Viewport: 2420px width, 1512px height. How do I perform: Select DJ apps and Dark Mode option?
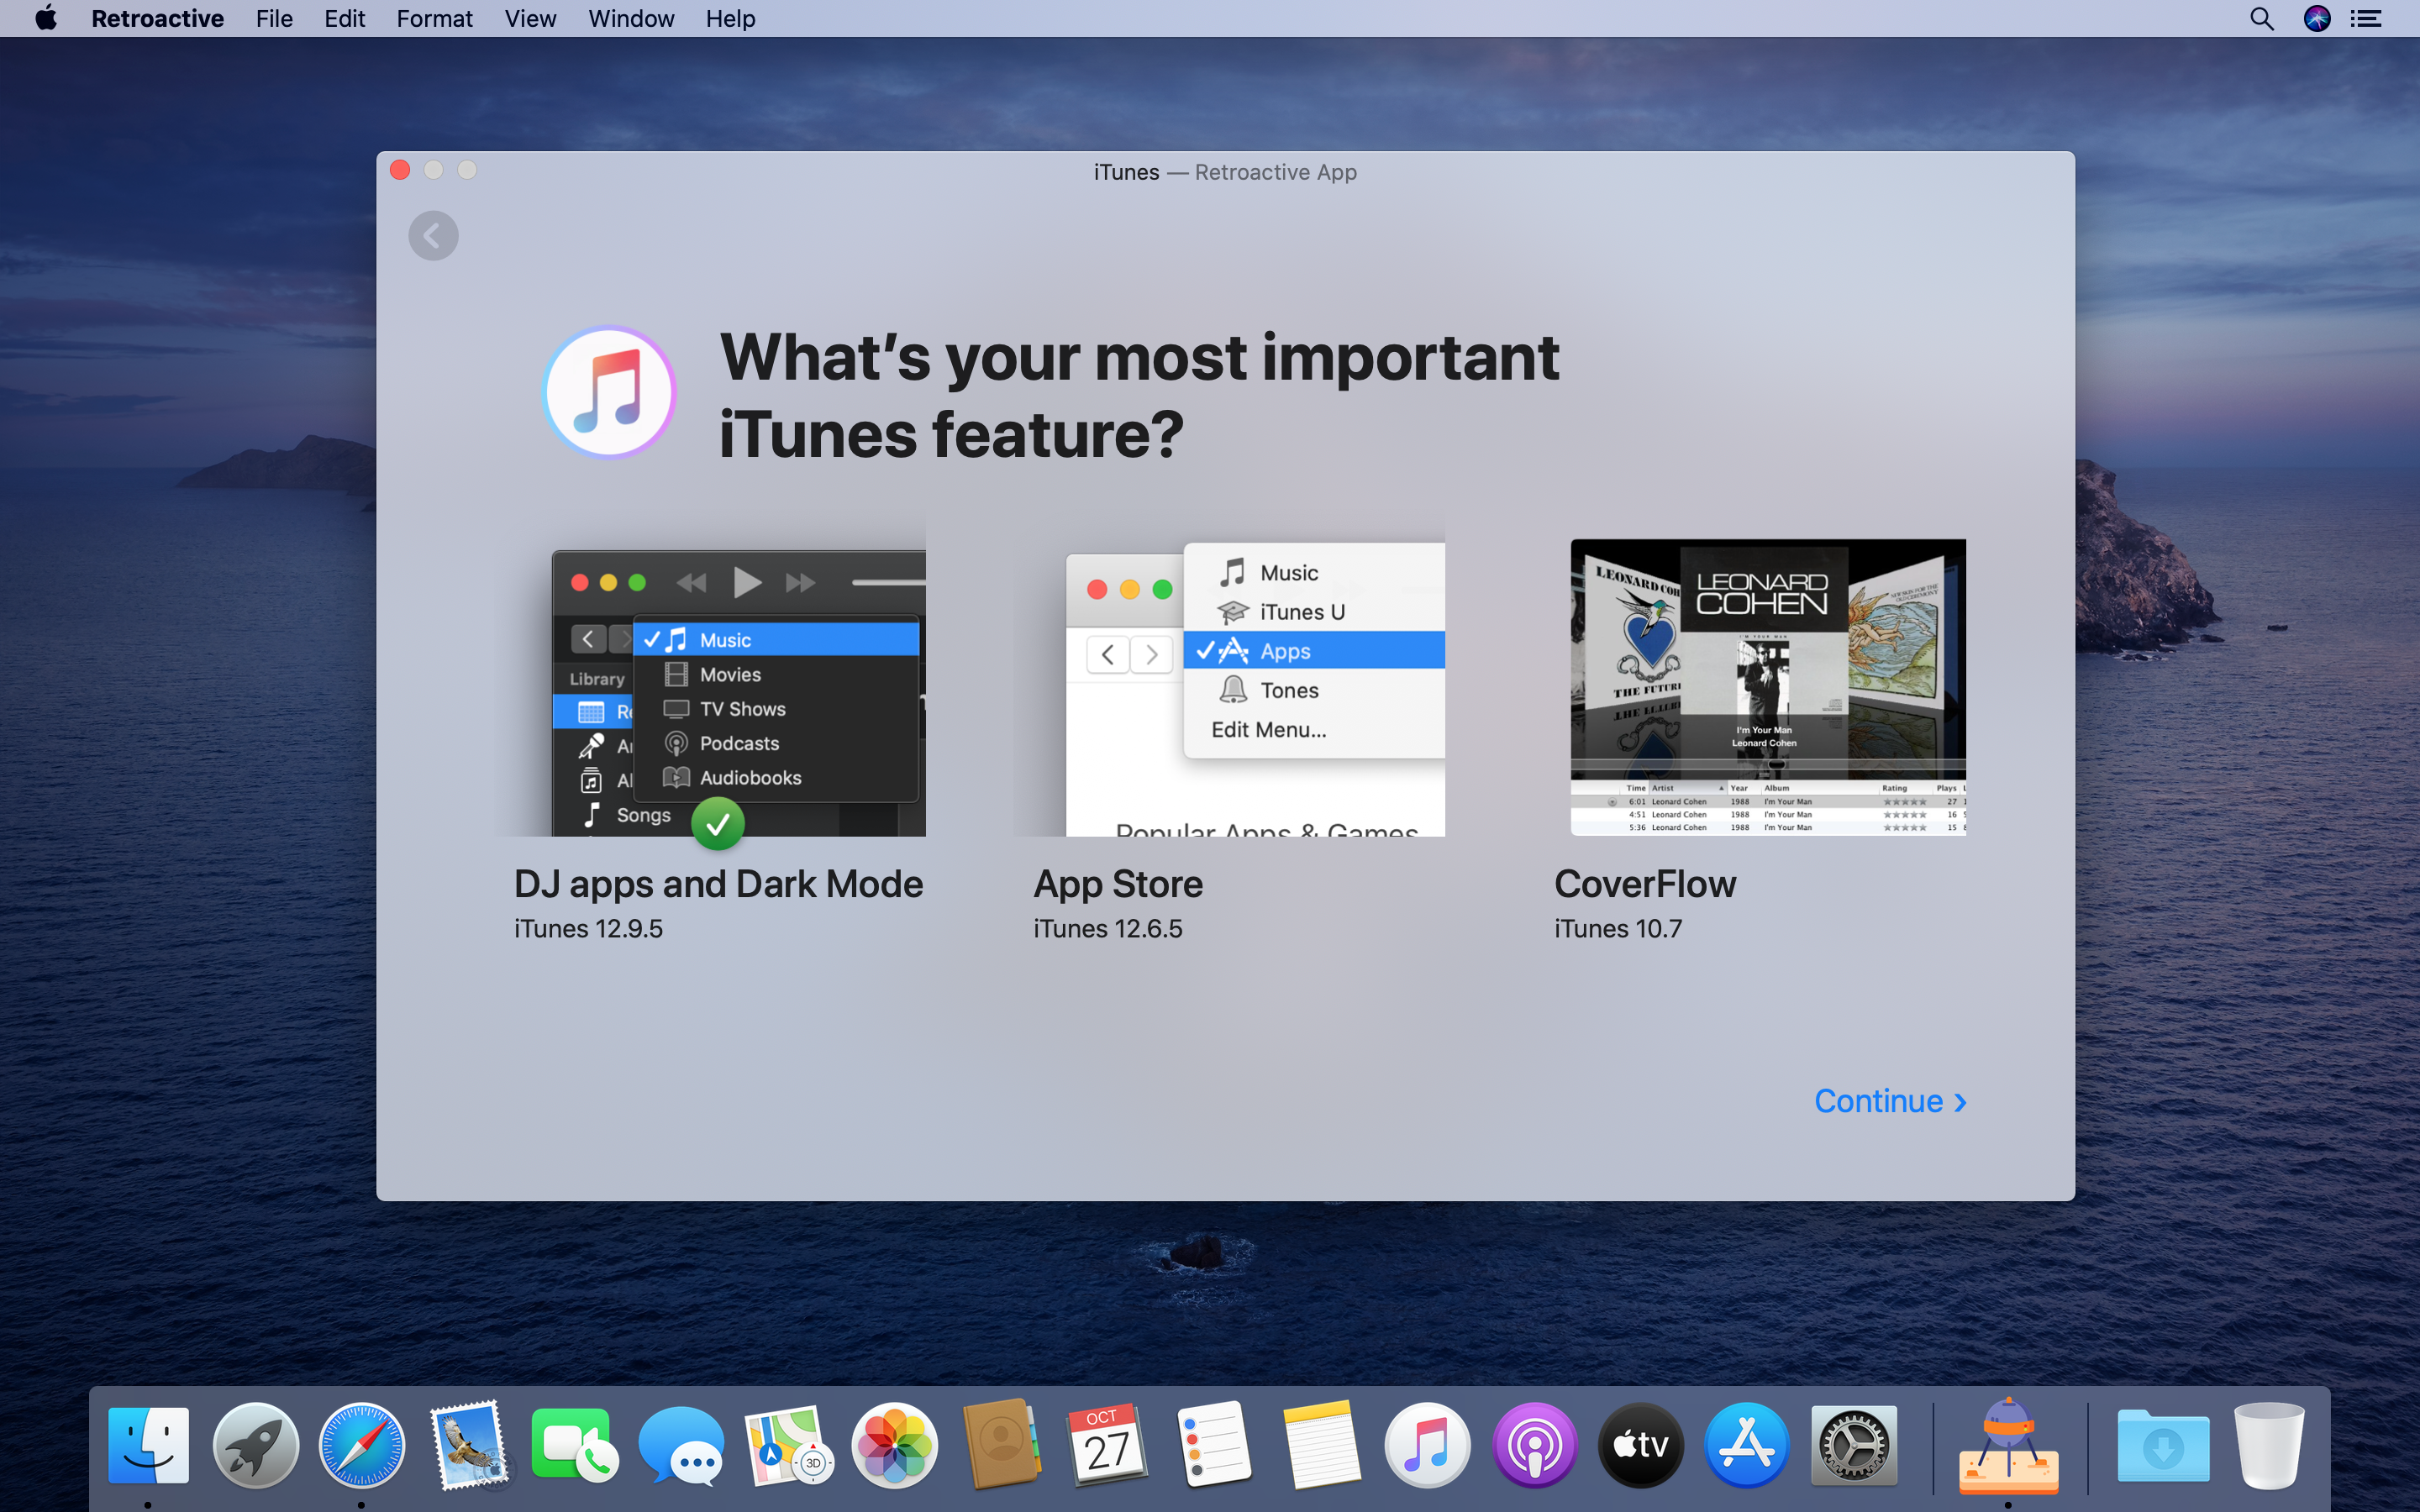click(x=718, y=884)
